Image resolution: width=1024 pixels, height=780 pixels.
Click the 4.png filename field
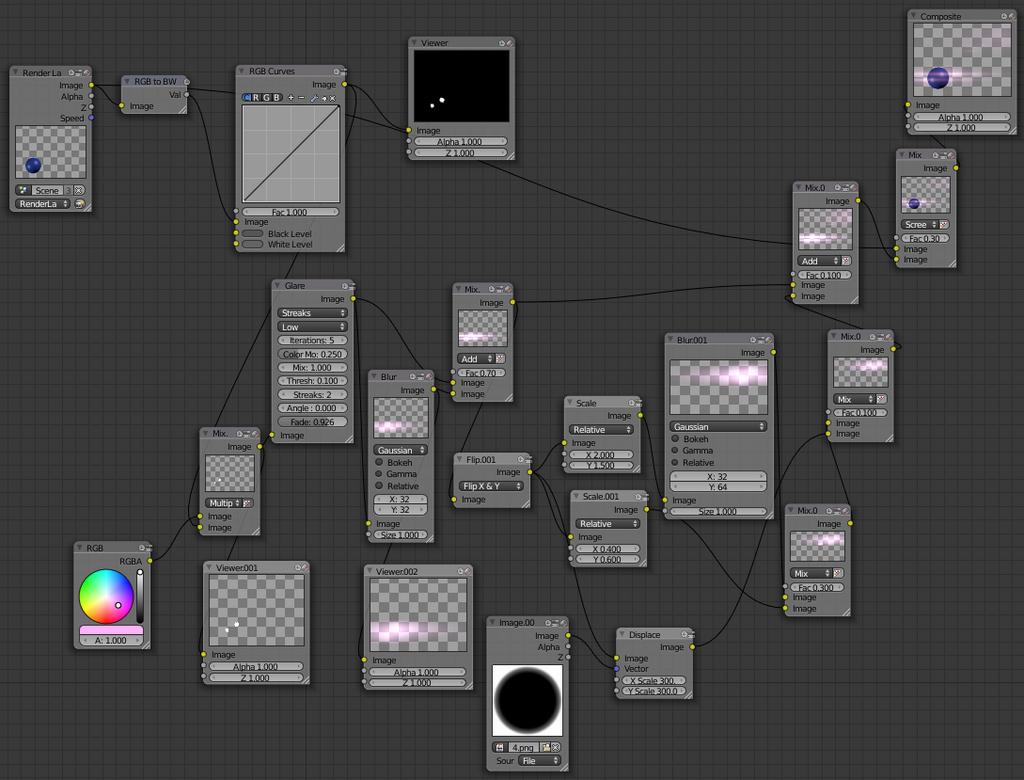[523, 747]
